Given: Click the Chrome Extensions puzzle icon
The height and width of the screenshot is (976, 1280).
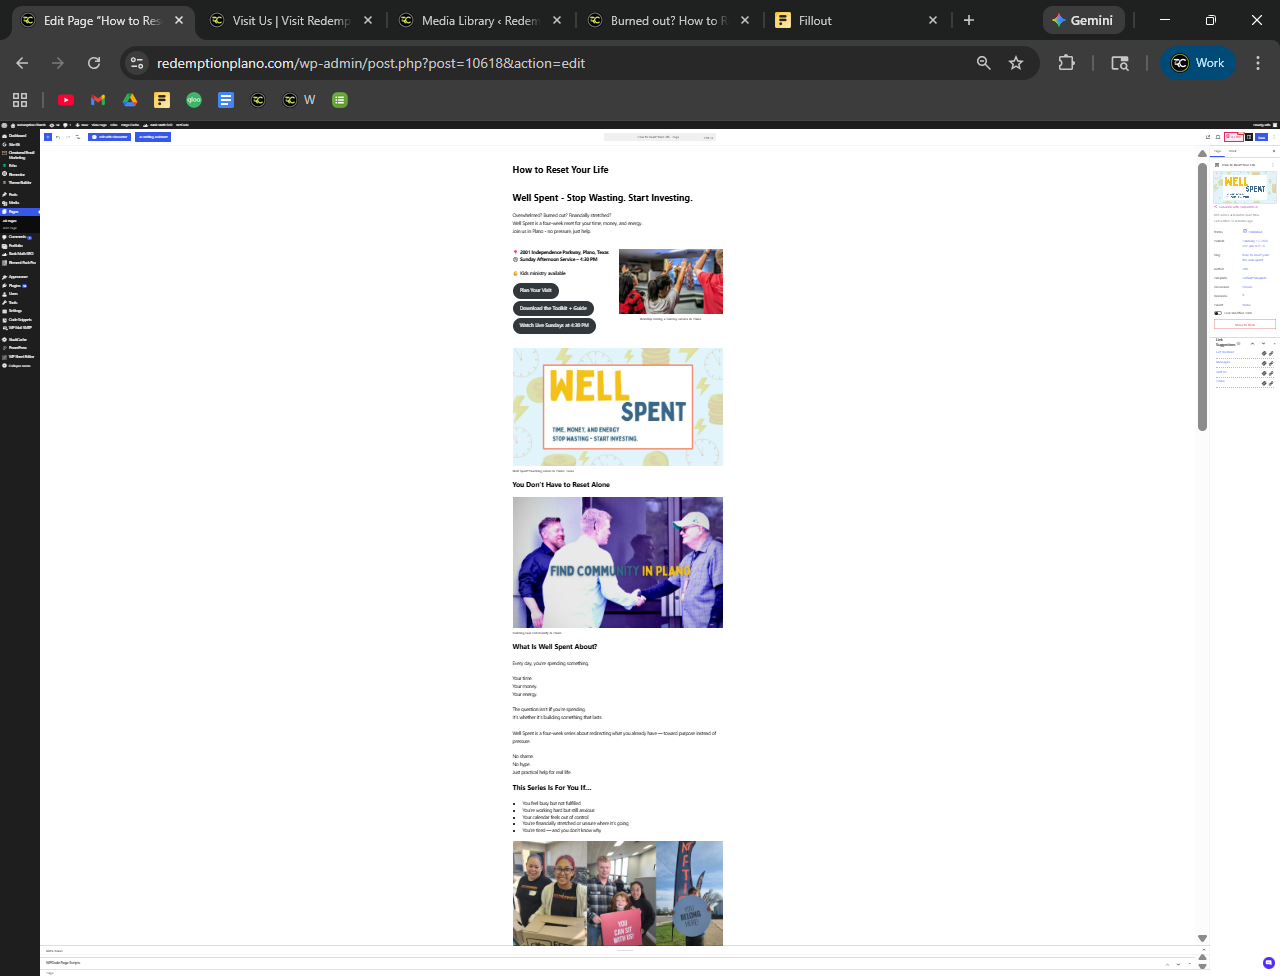Looking at the screenshot, I should coord(1066,63).
